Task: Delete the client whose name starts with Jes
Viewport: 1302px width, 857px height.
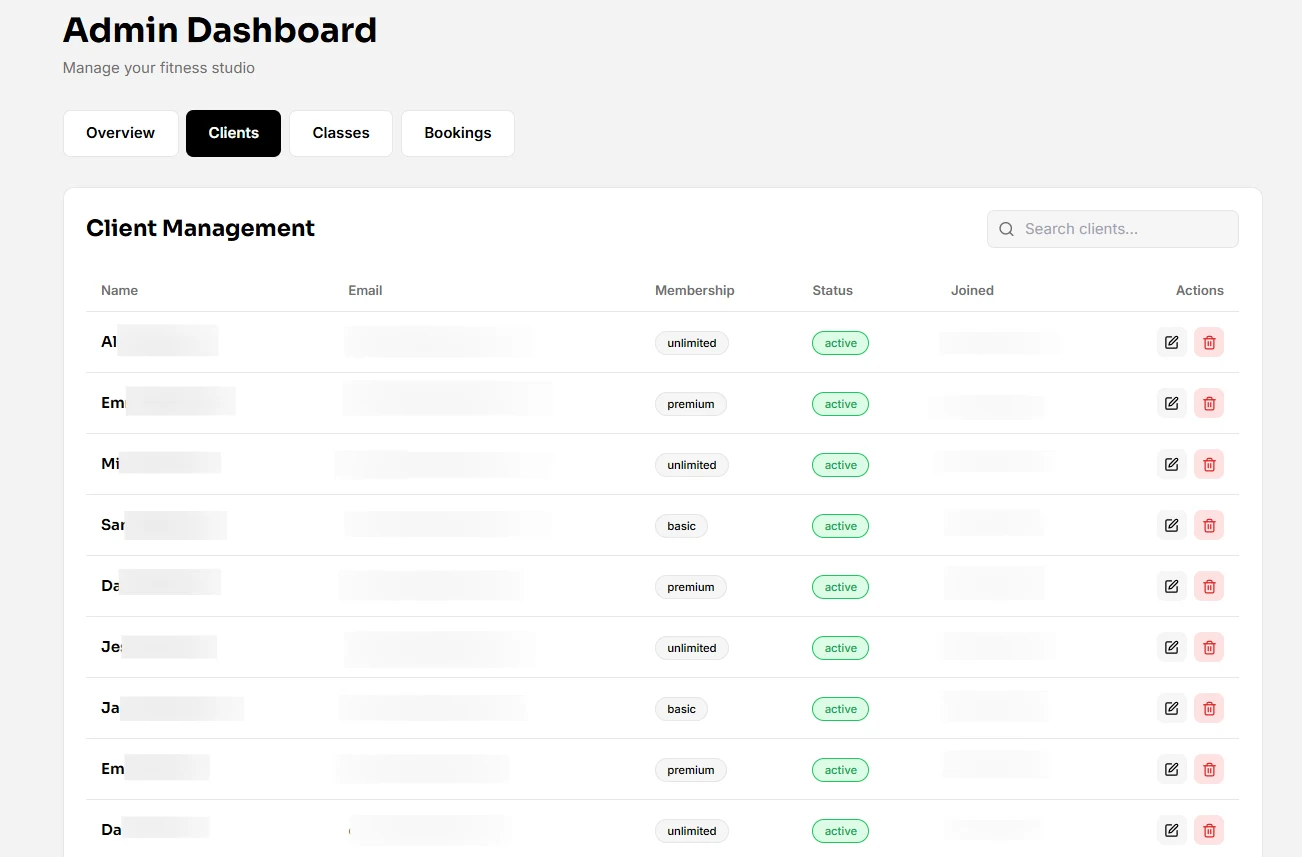Action: [1209, 647]
